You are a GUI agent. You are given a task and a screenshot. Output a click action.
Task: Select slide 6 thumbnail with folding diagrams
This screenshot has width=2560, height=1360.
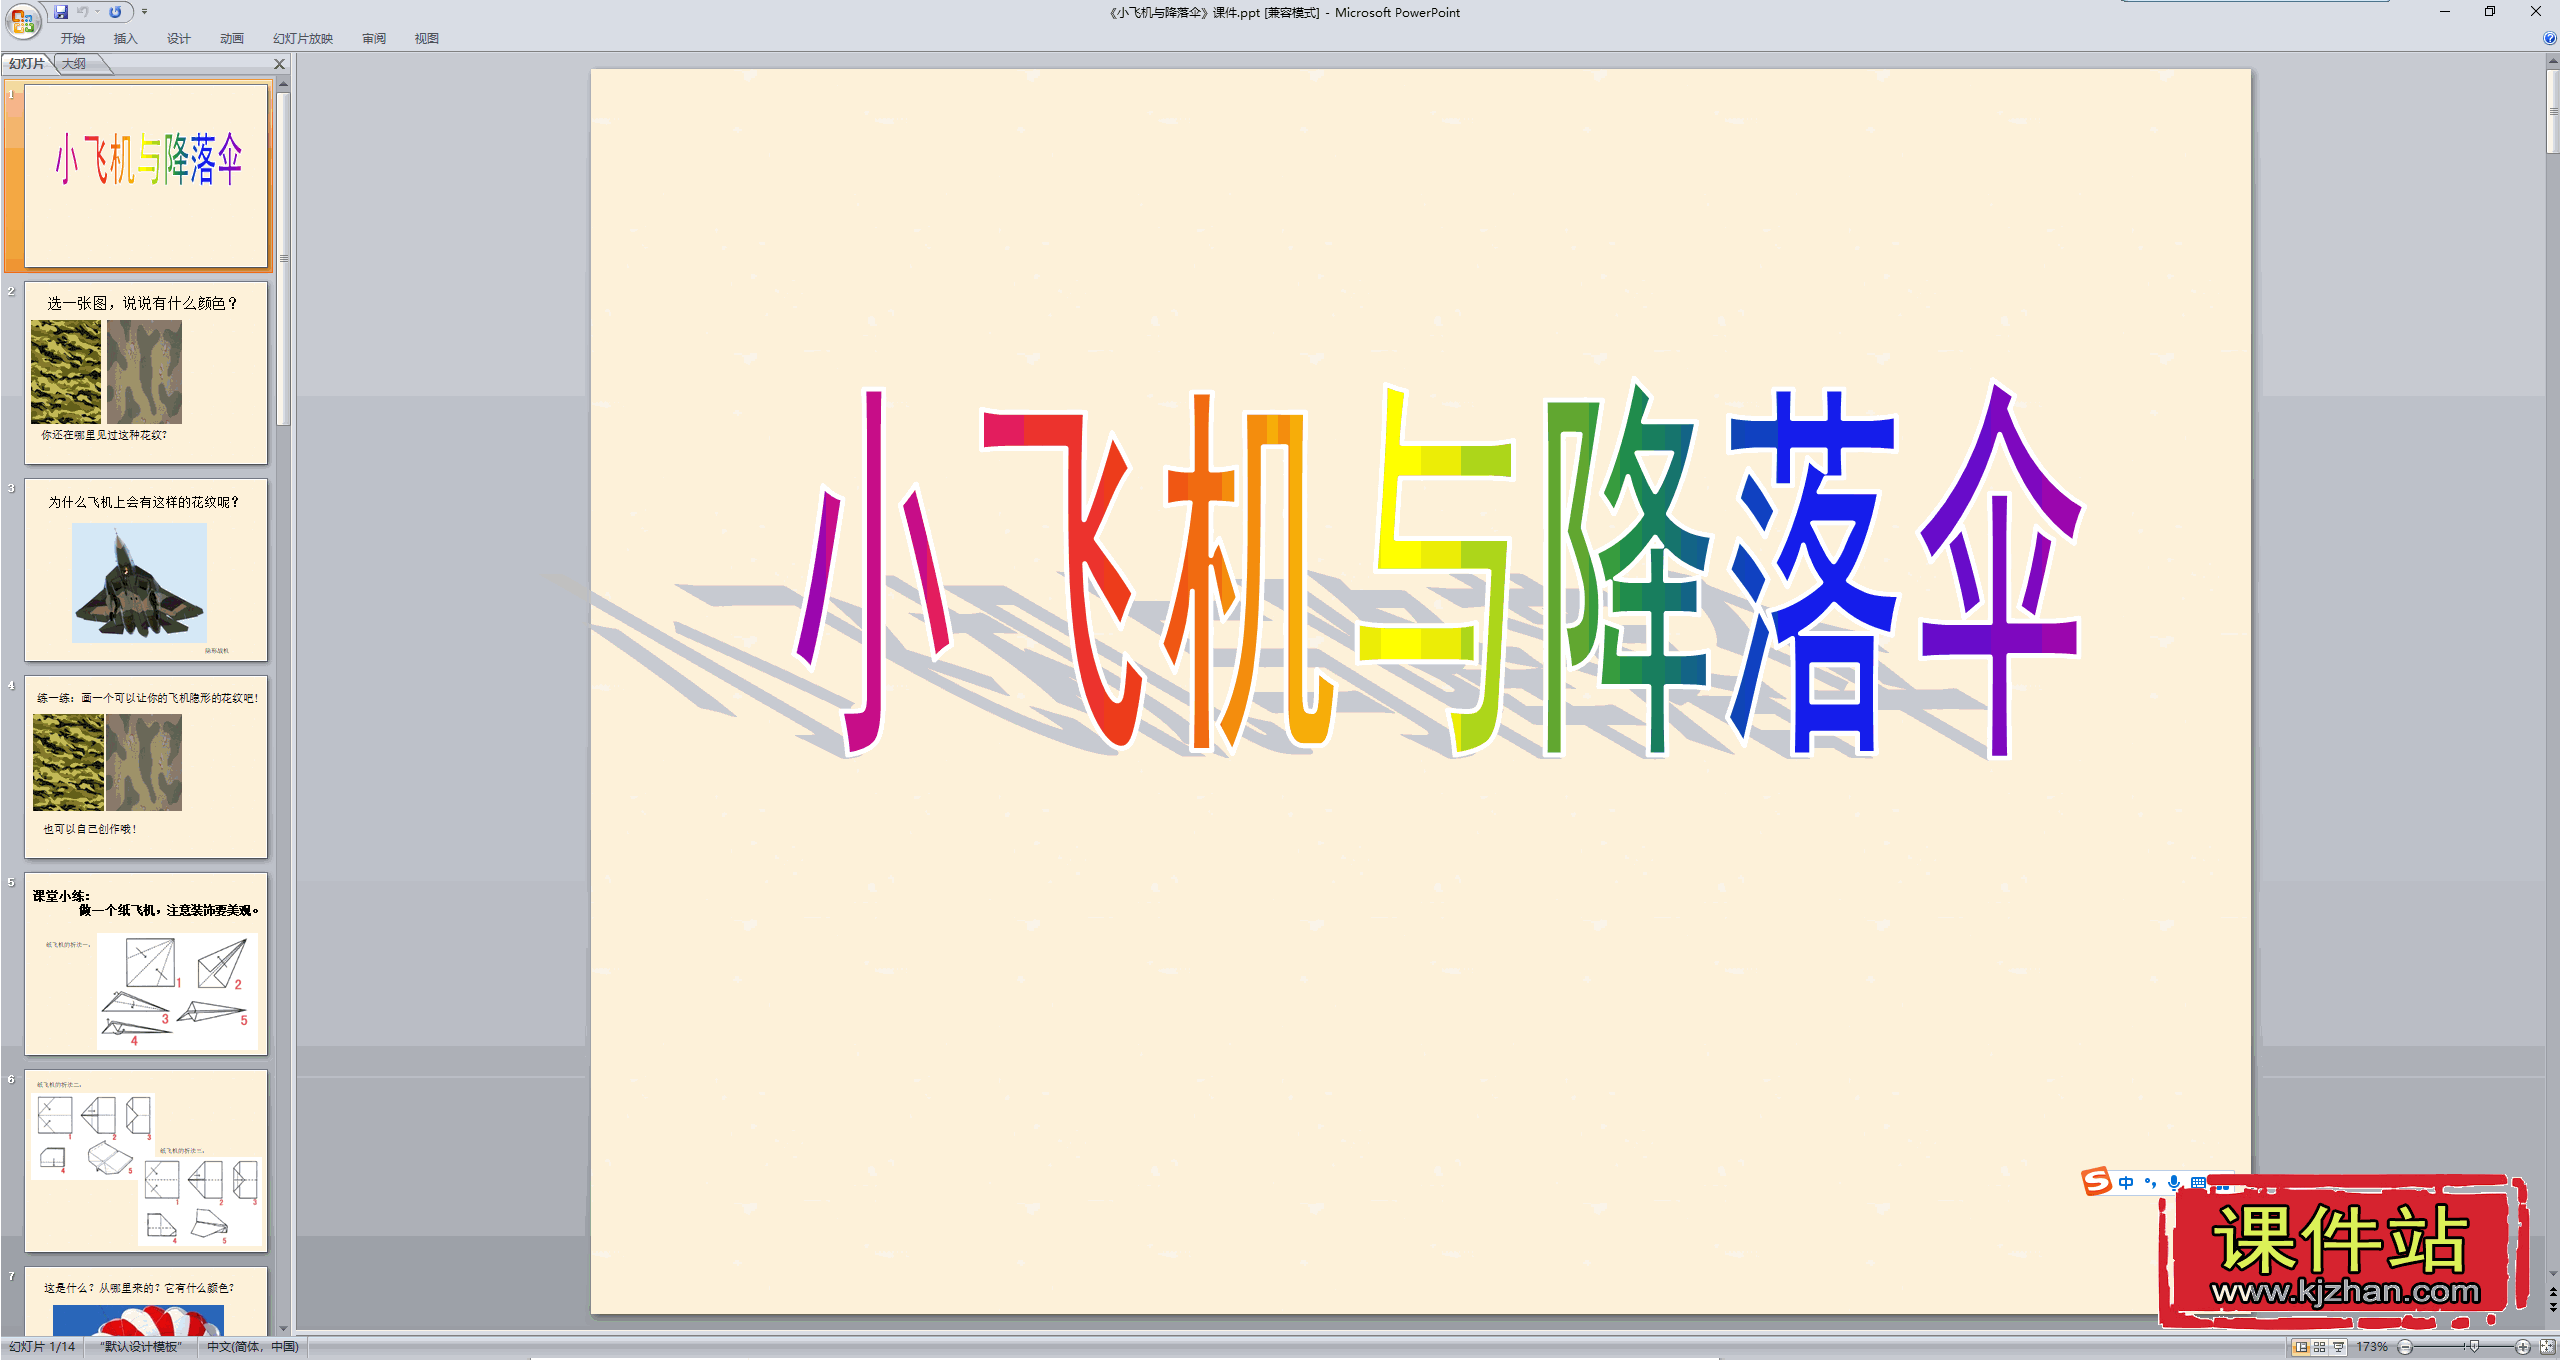(x=146, y=1160)
